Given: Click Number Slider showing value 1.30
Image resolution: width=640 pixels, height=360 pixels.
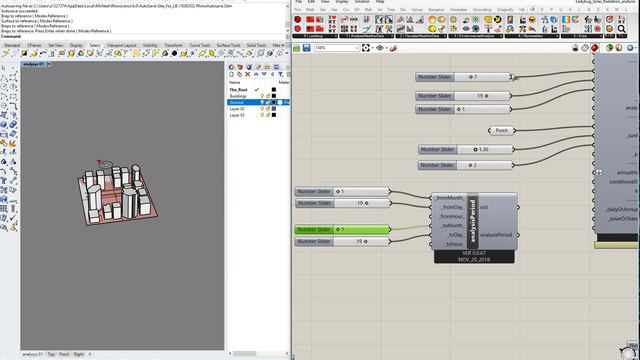Looking at the screenshot, I should pyautogui.click(x=466, y=149).
